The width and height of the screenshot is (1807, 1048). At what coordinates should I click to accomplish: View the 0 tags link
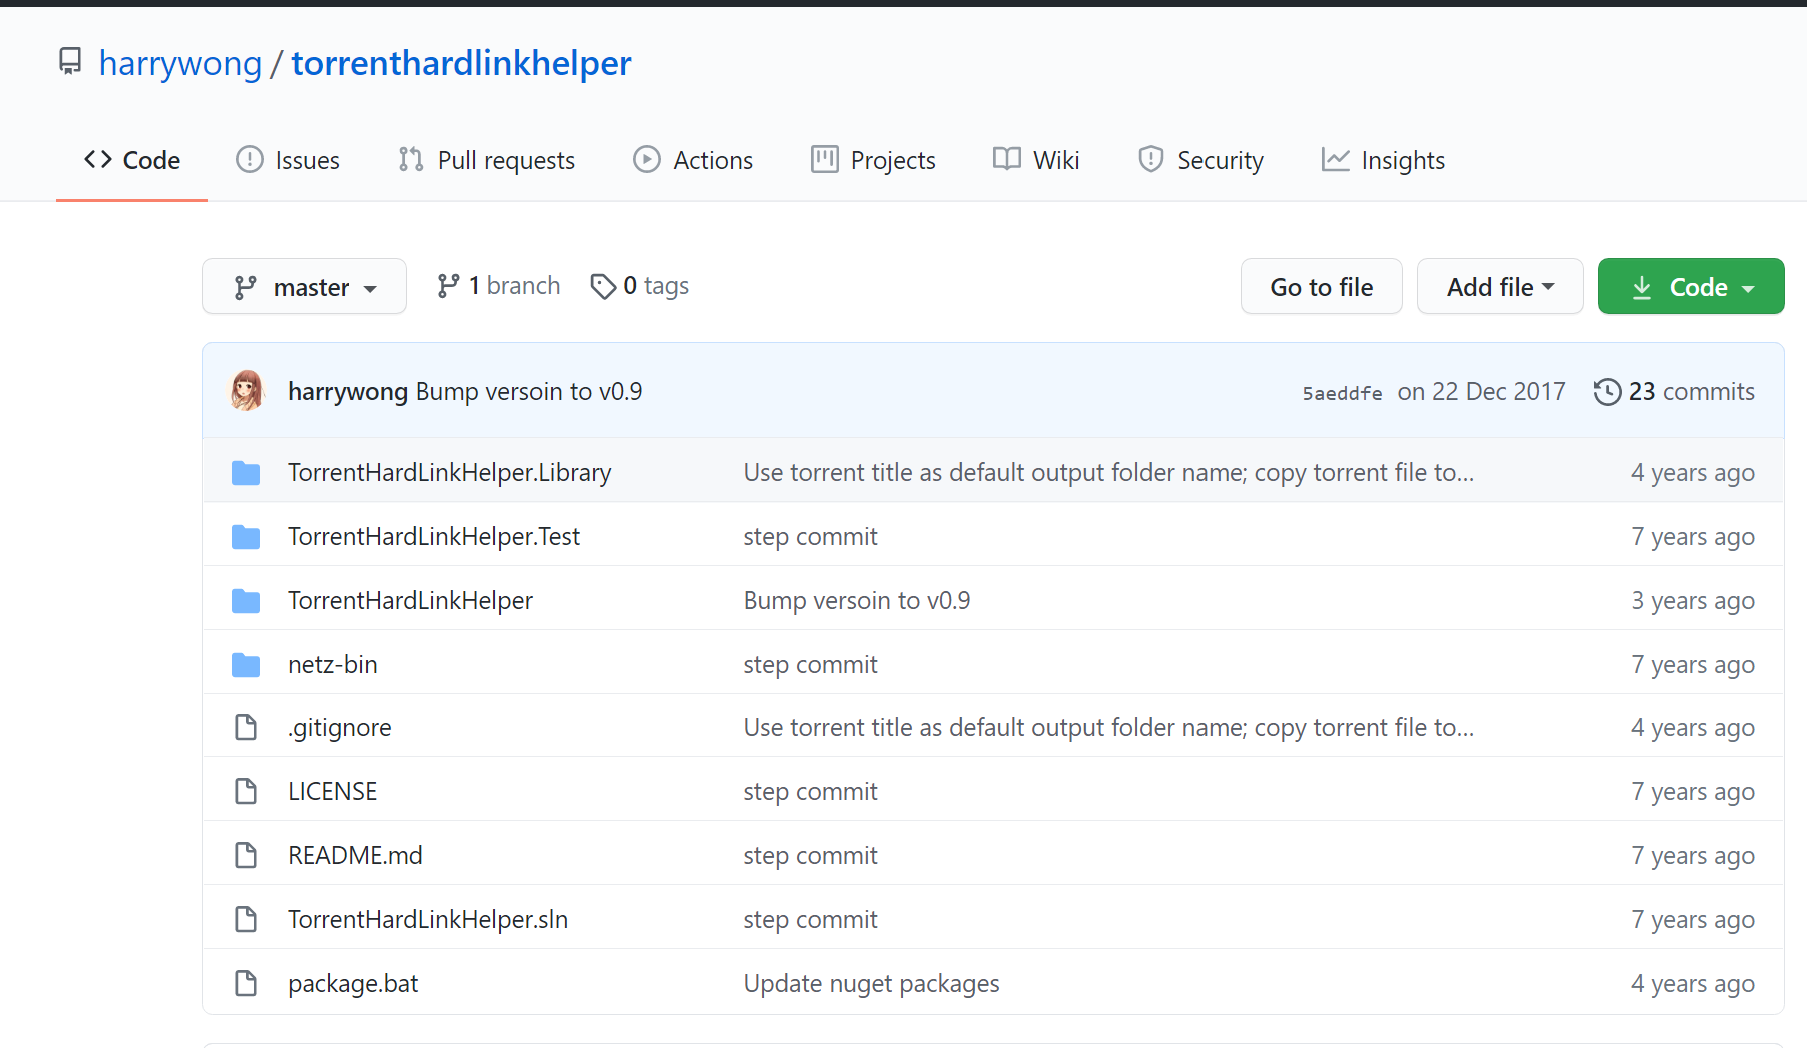point(640,286)
